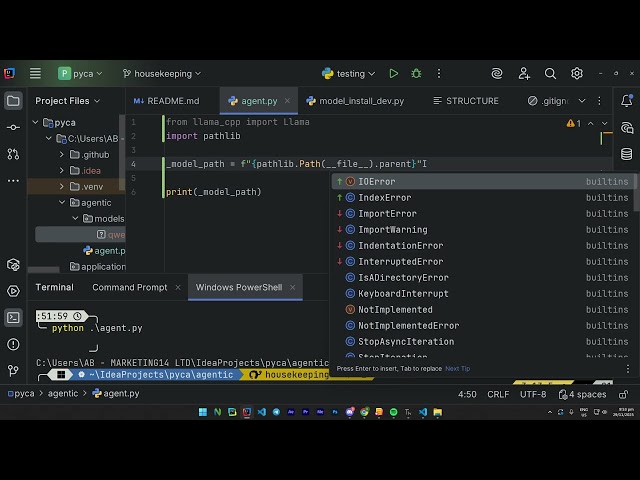
Task: Open the Problems tool window
Action: tap(13, 344)
